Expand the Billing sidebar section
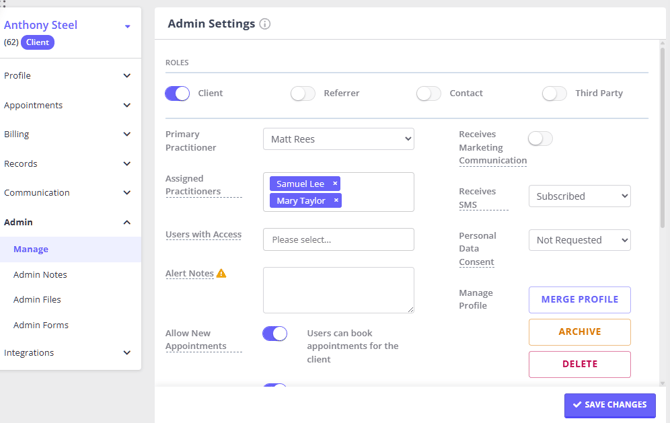Image resolution: width=670 pixels, height=423 pixels. pos(70,134)
